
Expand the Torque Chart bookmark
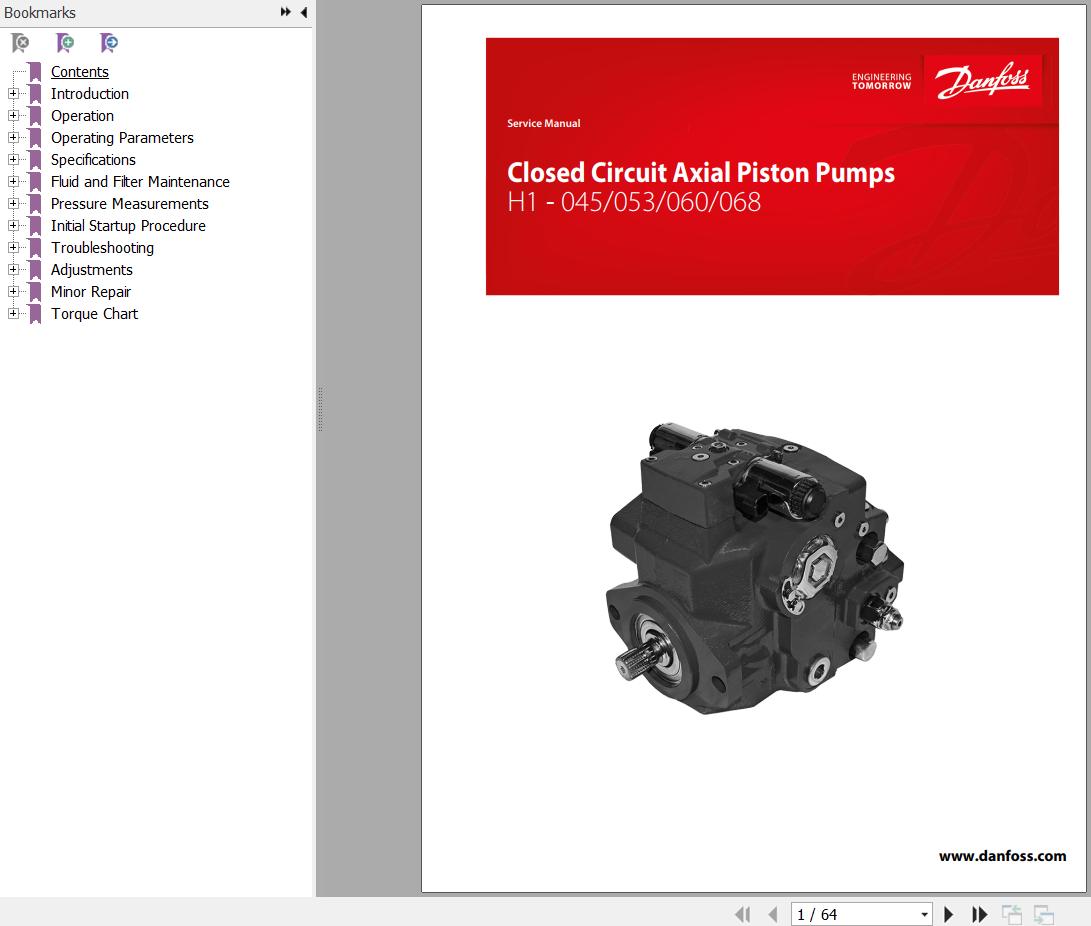(13, 314)
